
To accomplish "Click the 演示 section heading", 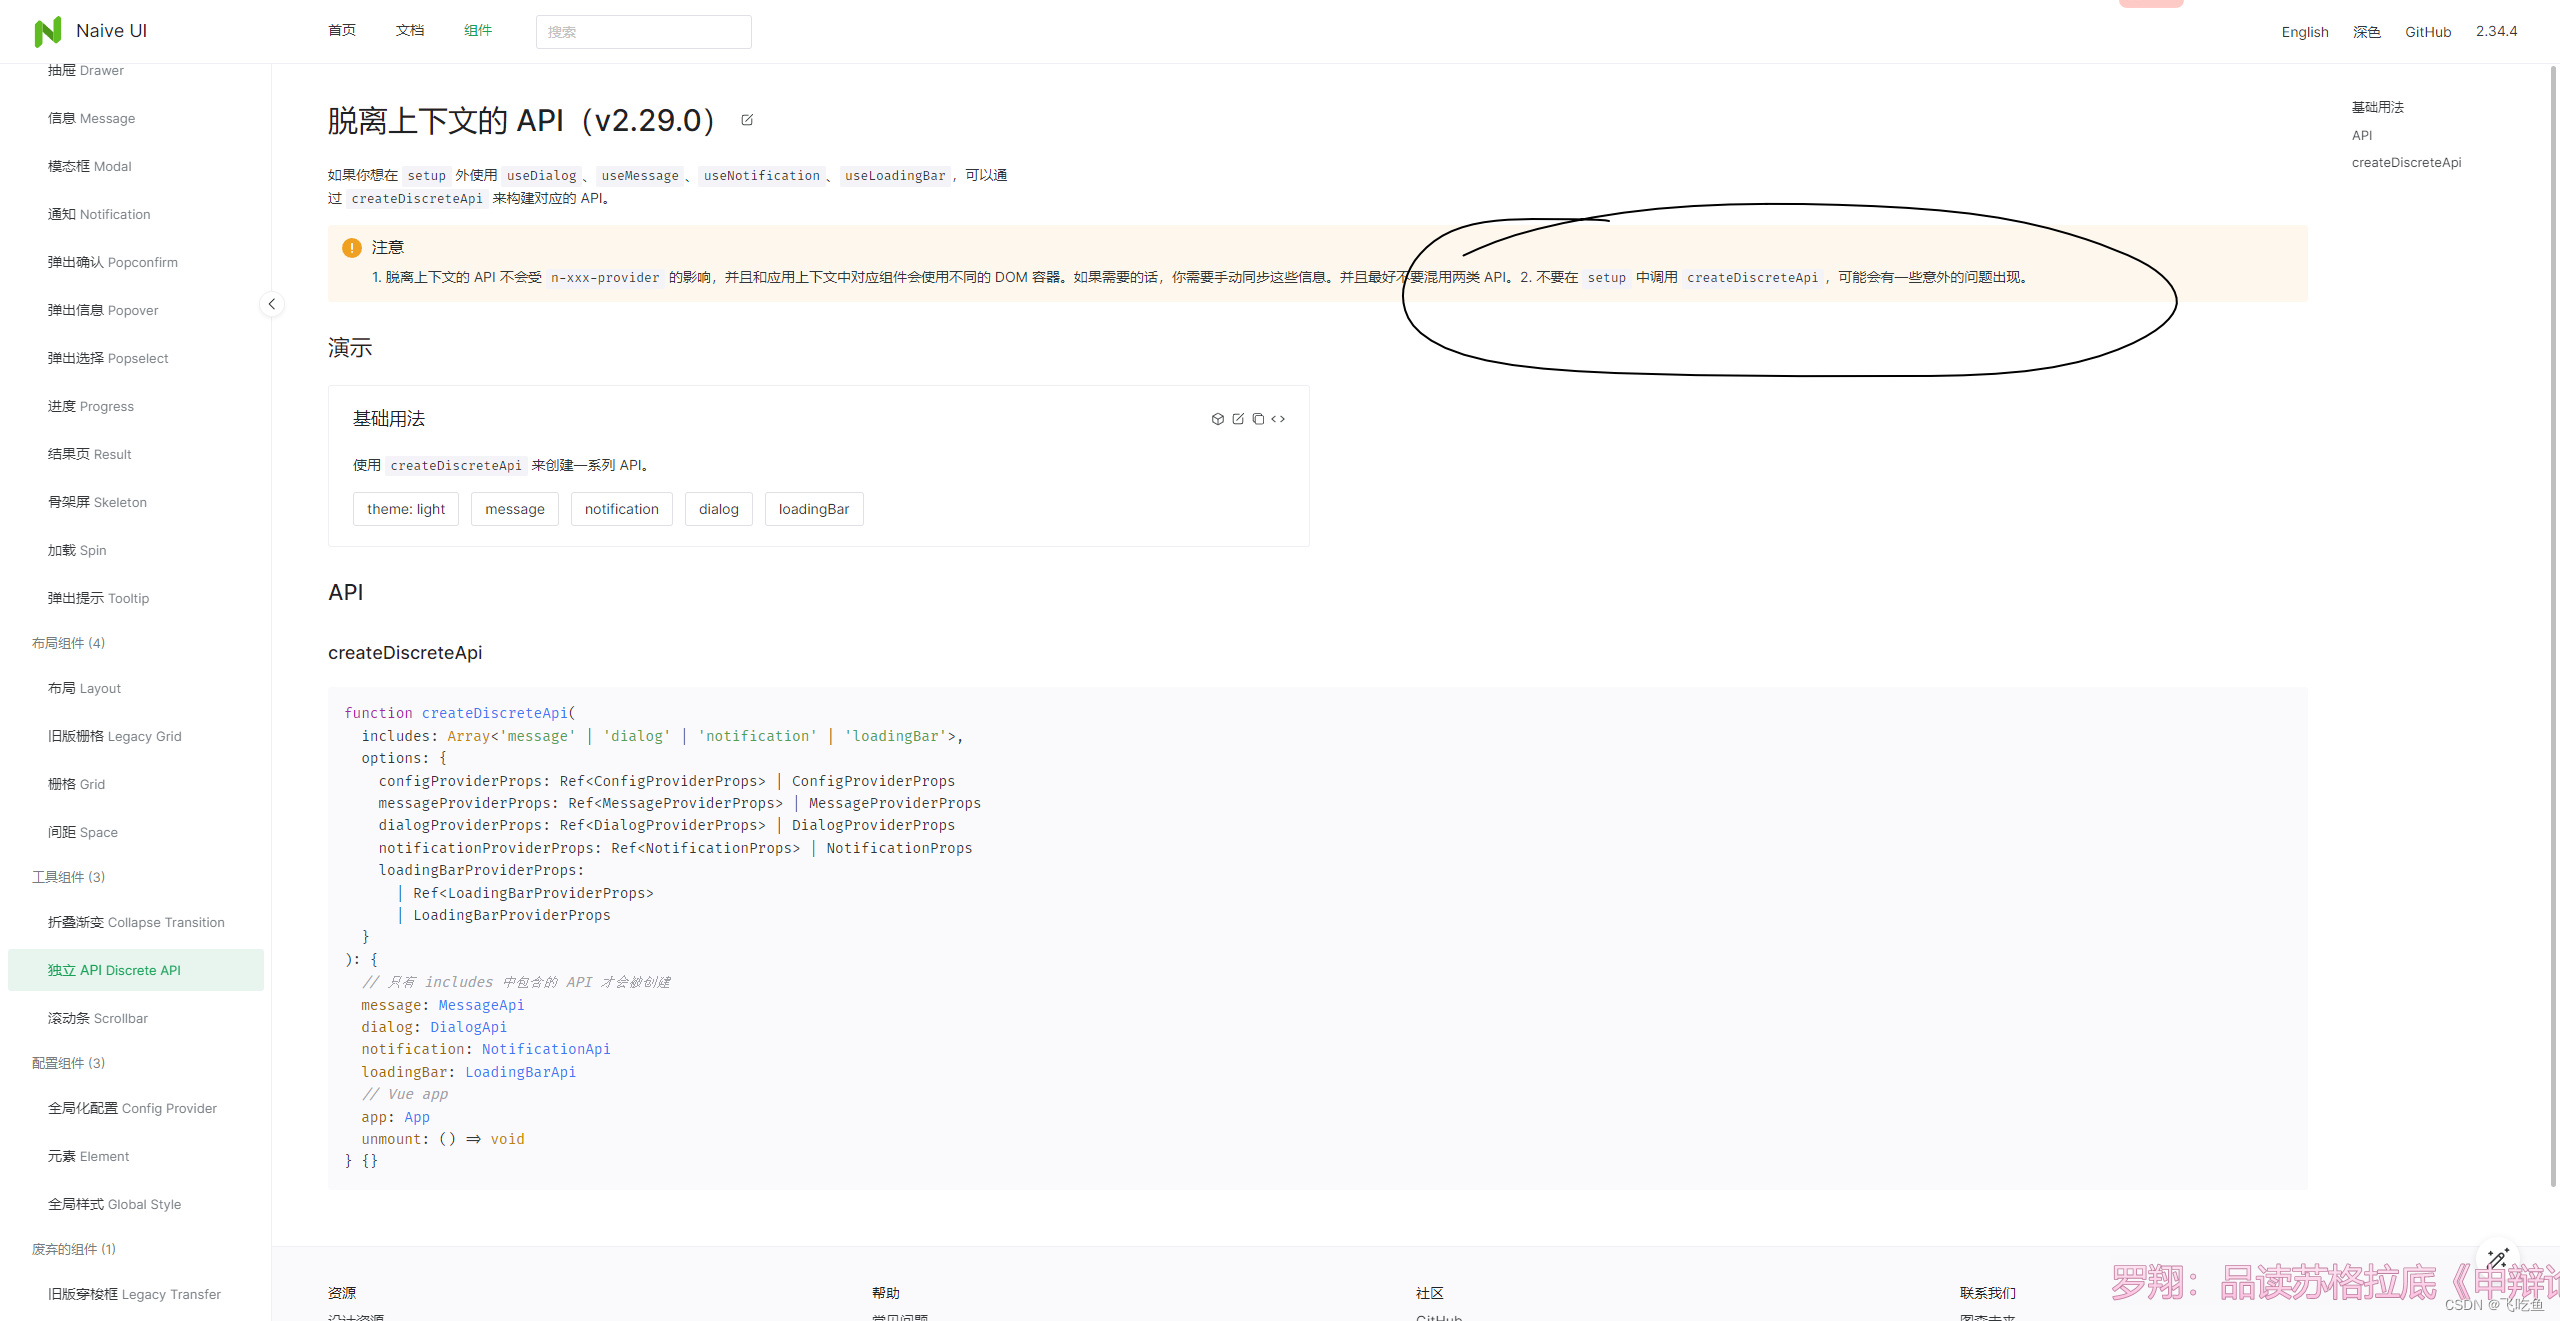I will [x=350, y=348].
